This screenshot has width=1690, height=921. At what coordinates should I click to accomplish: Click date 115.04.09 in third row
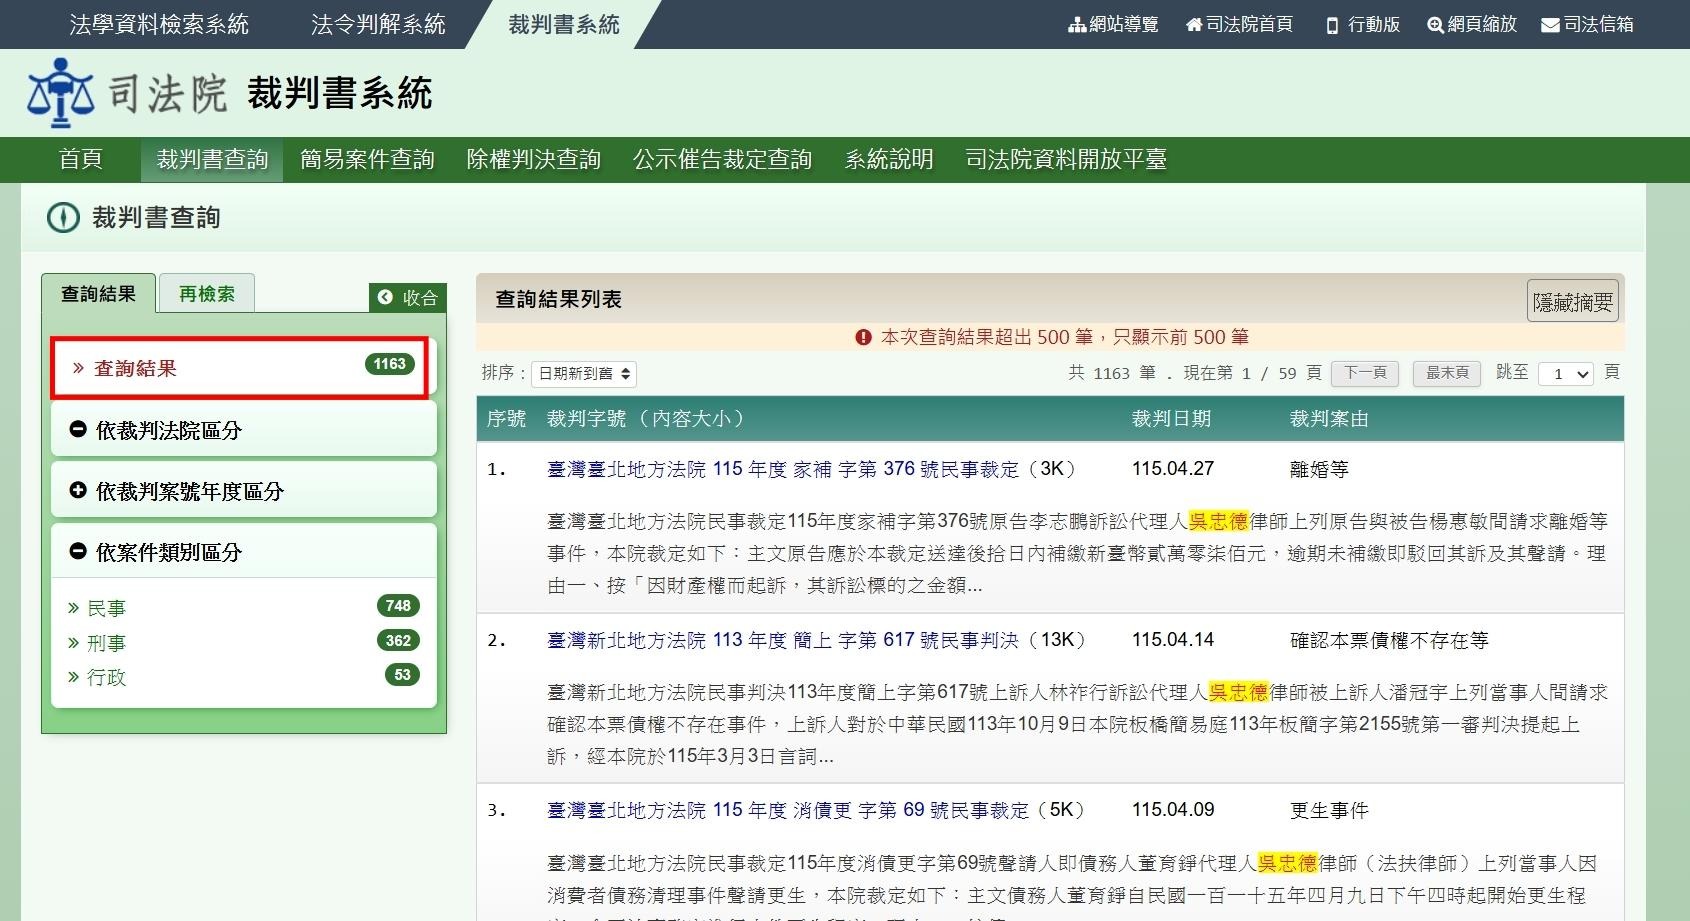pos(1173,809)
